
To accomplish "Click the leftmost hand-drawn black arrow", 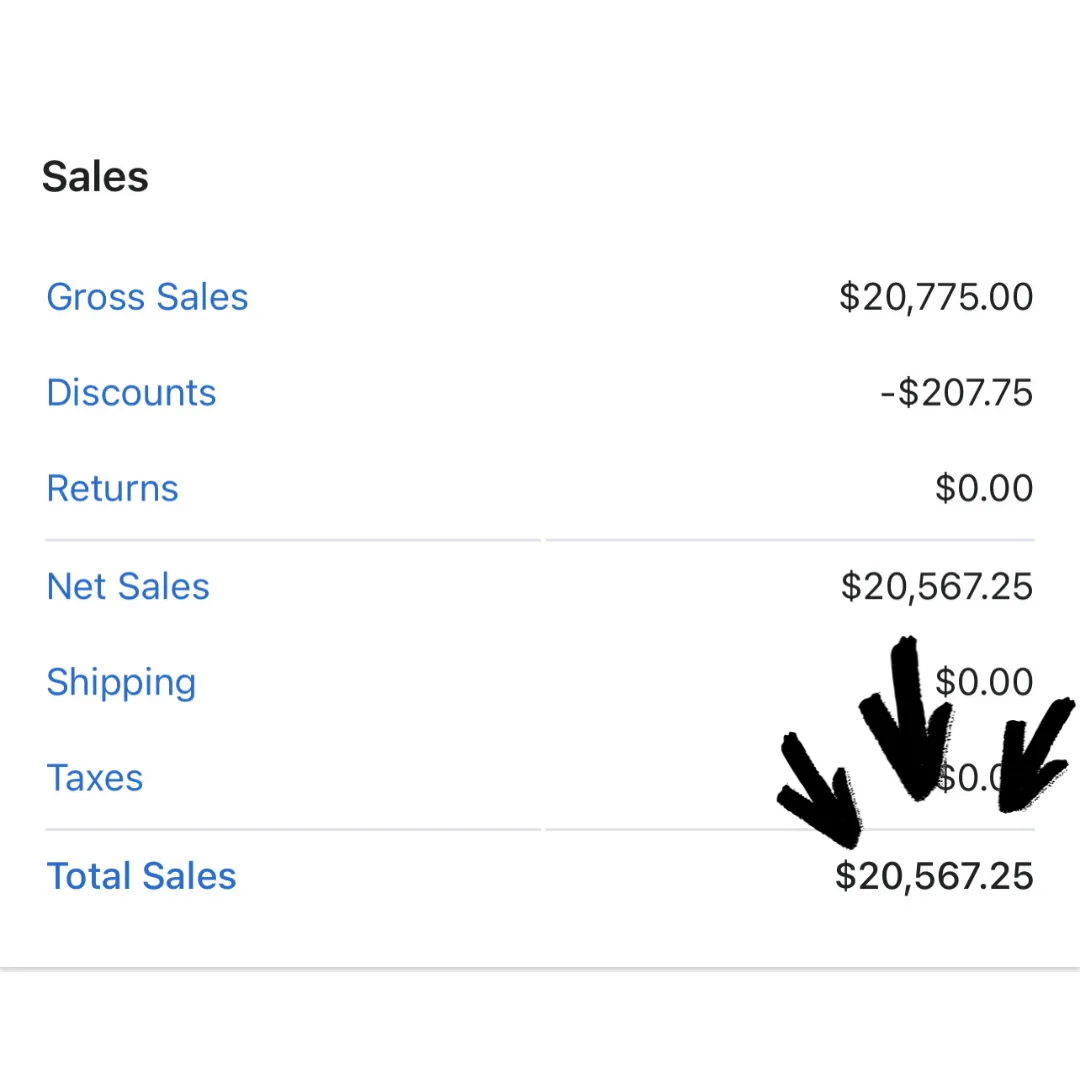I will click(822, 790).
